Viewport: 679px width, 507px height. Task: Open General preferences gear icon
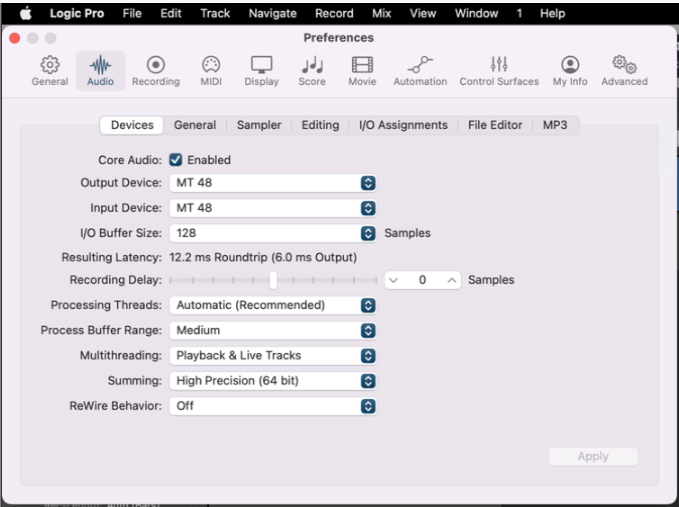point(50,65)
